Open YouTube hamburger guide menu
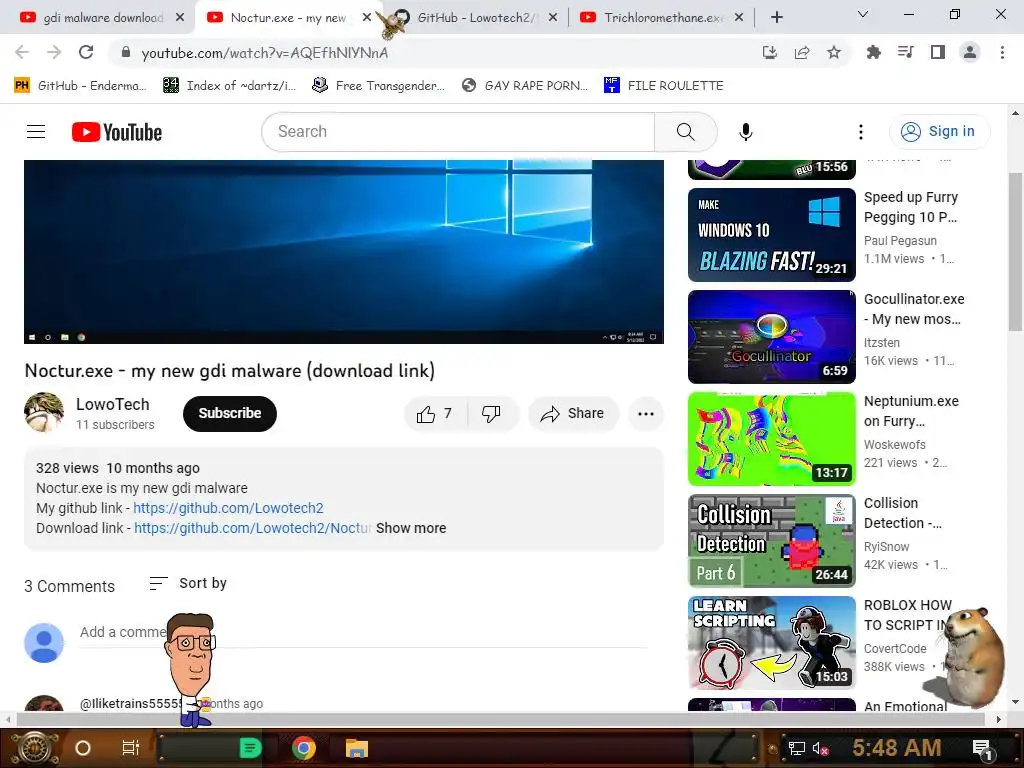The height and width of the screenshot is (768, 1024). (x=36, y=132)
